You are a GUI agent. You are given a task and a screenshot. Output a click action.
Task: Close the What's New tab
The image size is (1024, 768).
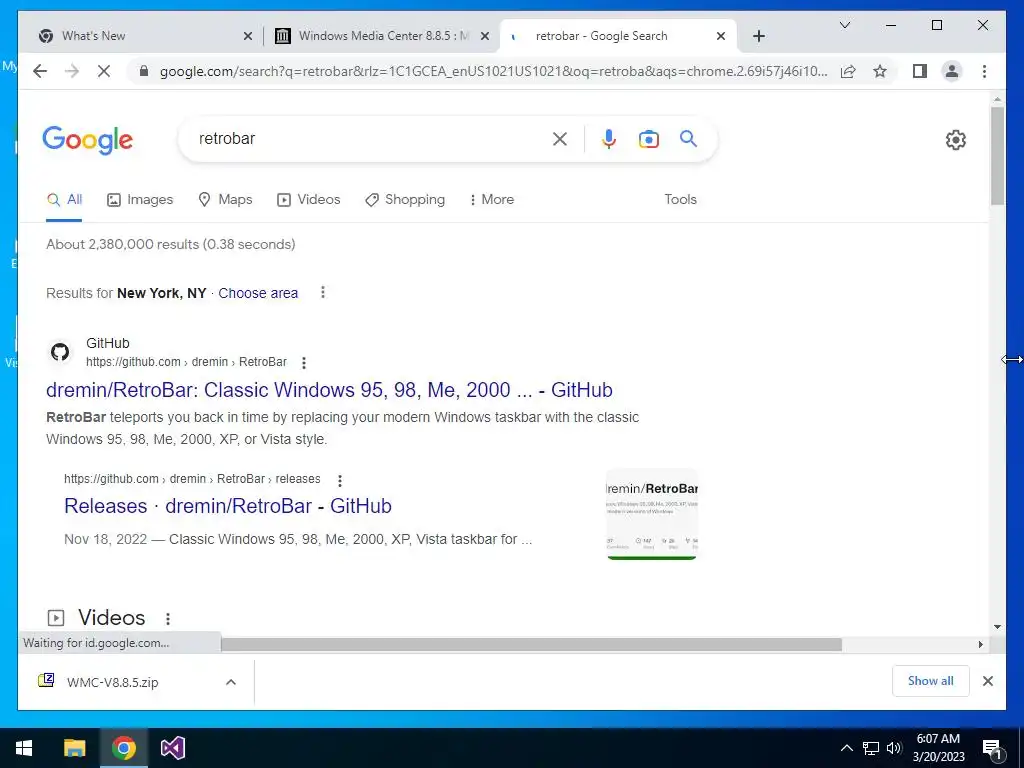(x=248, y=36)
